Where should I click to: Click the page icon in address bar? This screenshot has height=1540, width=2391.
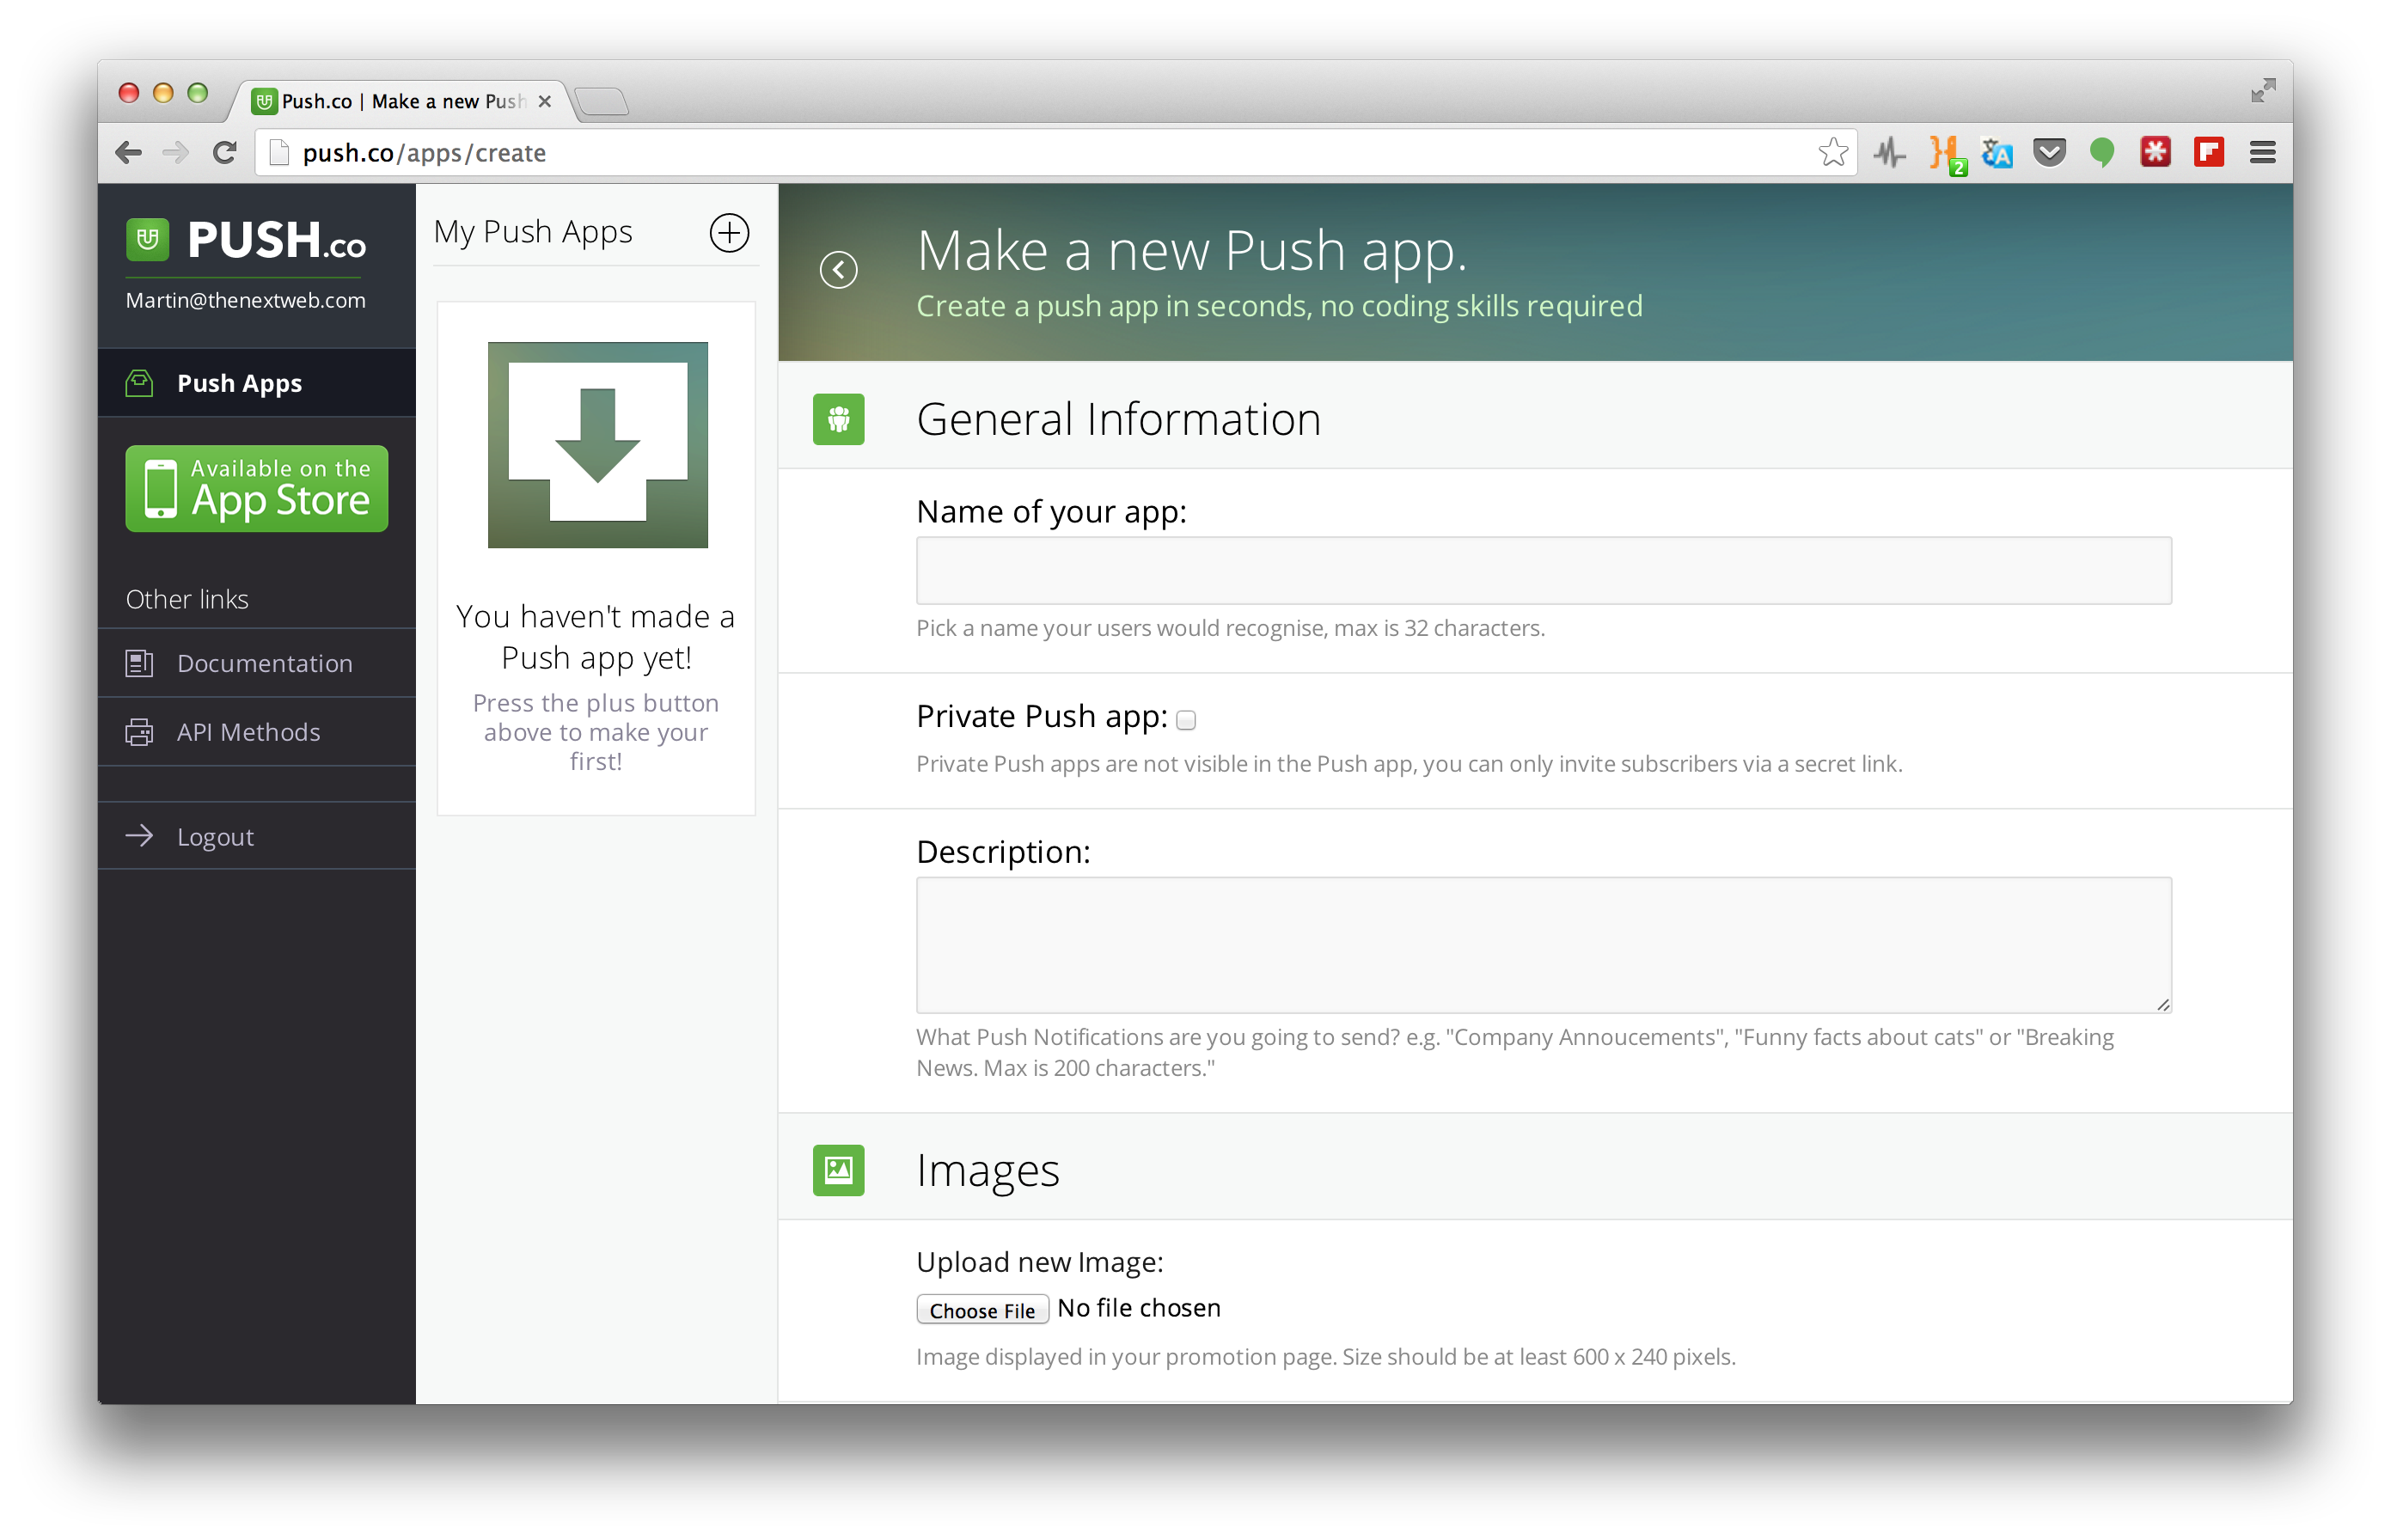[279, 153]
